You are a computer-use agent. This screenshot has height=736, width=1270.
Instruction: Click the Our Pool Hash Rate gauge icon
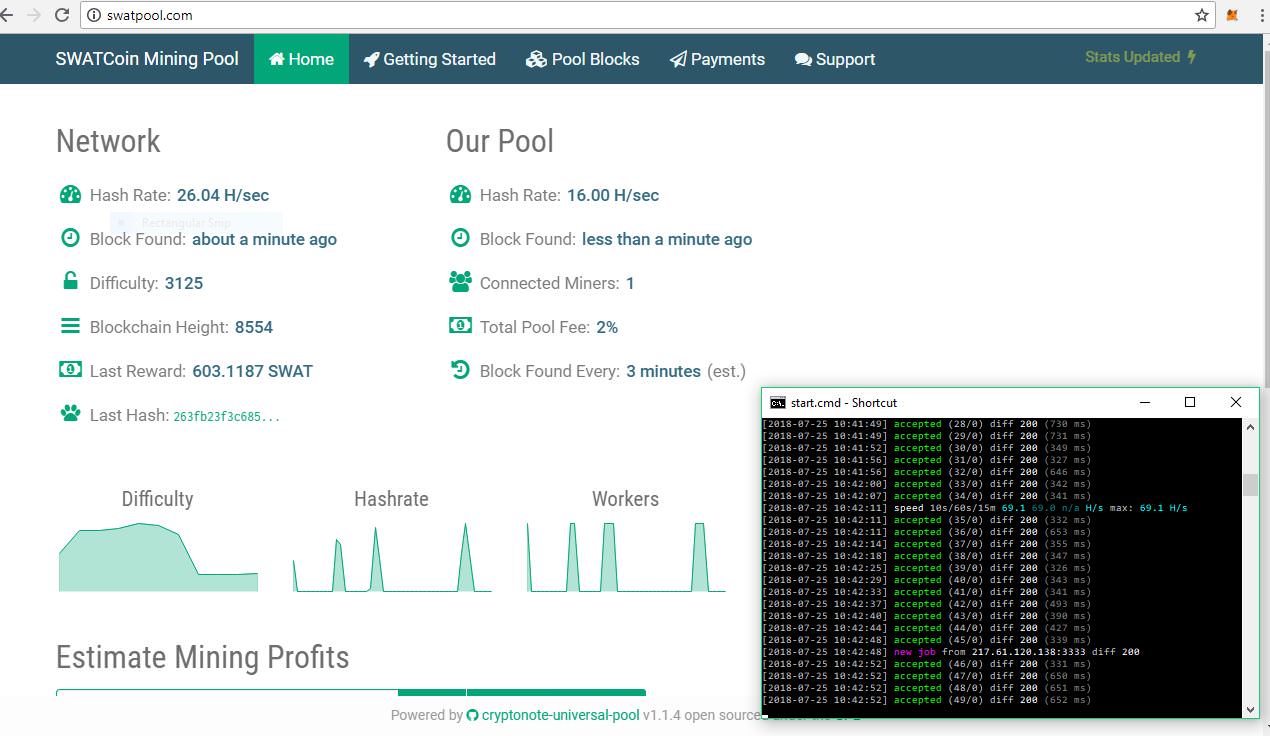tap(460, 195)
